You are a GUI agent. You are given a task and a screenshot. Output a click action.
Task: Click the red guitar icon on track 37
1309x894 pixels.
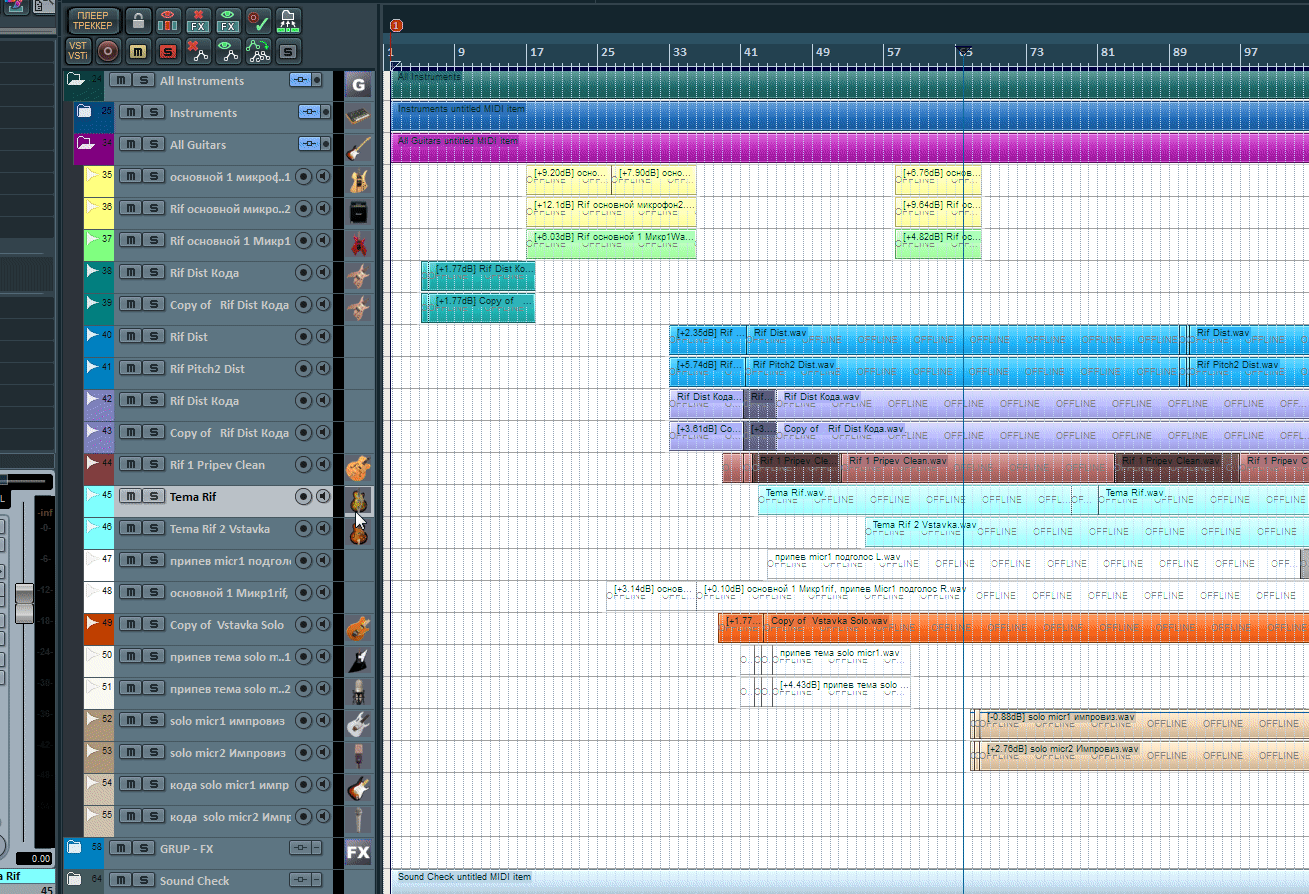358,244
